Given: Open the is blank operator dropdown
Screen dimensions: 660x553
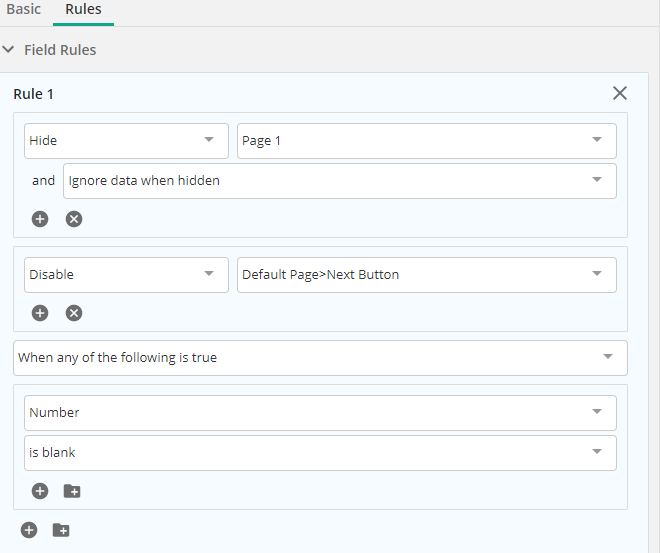Looking at the screenshot, I should (x=320, y=453).
